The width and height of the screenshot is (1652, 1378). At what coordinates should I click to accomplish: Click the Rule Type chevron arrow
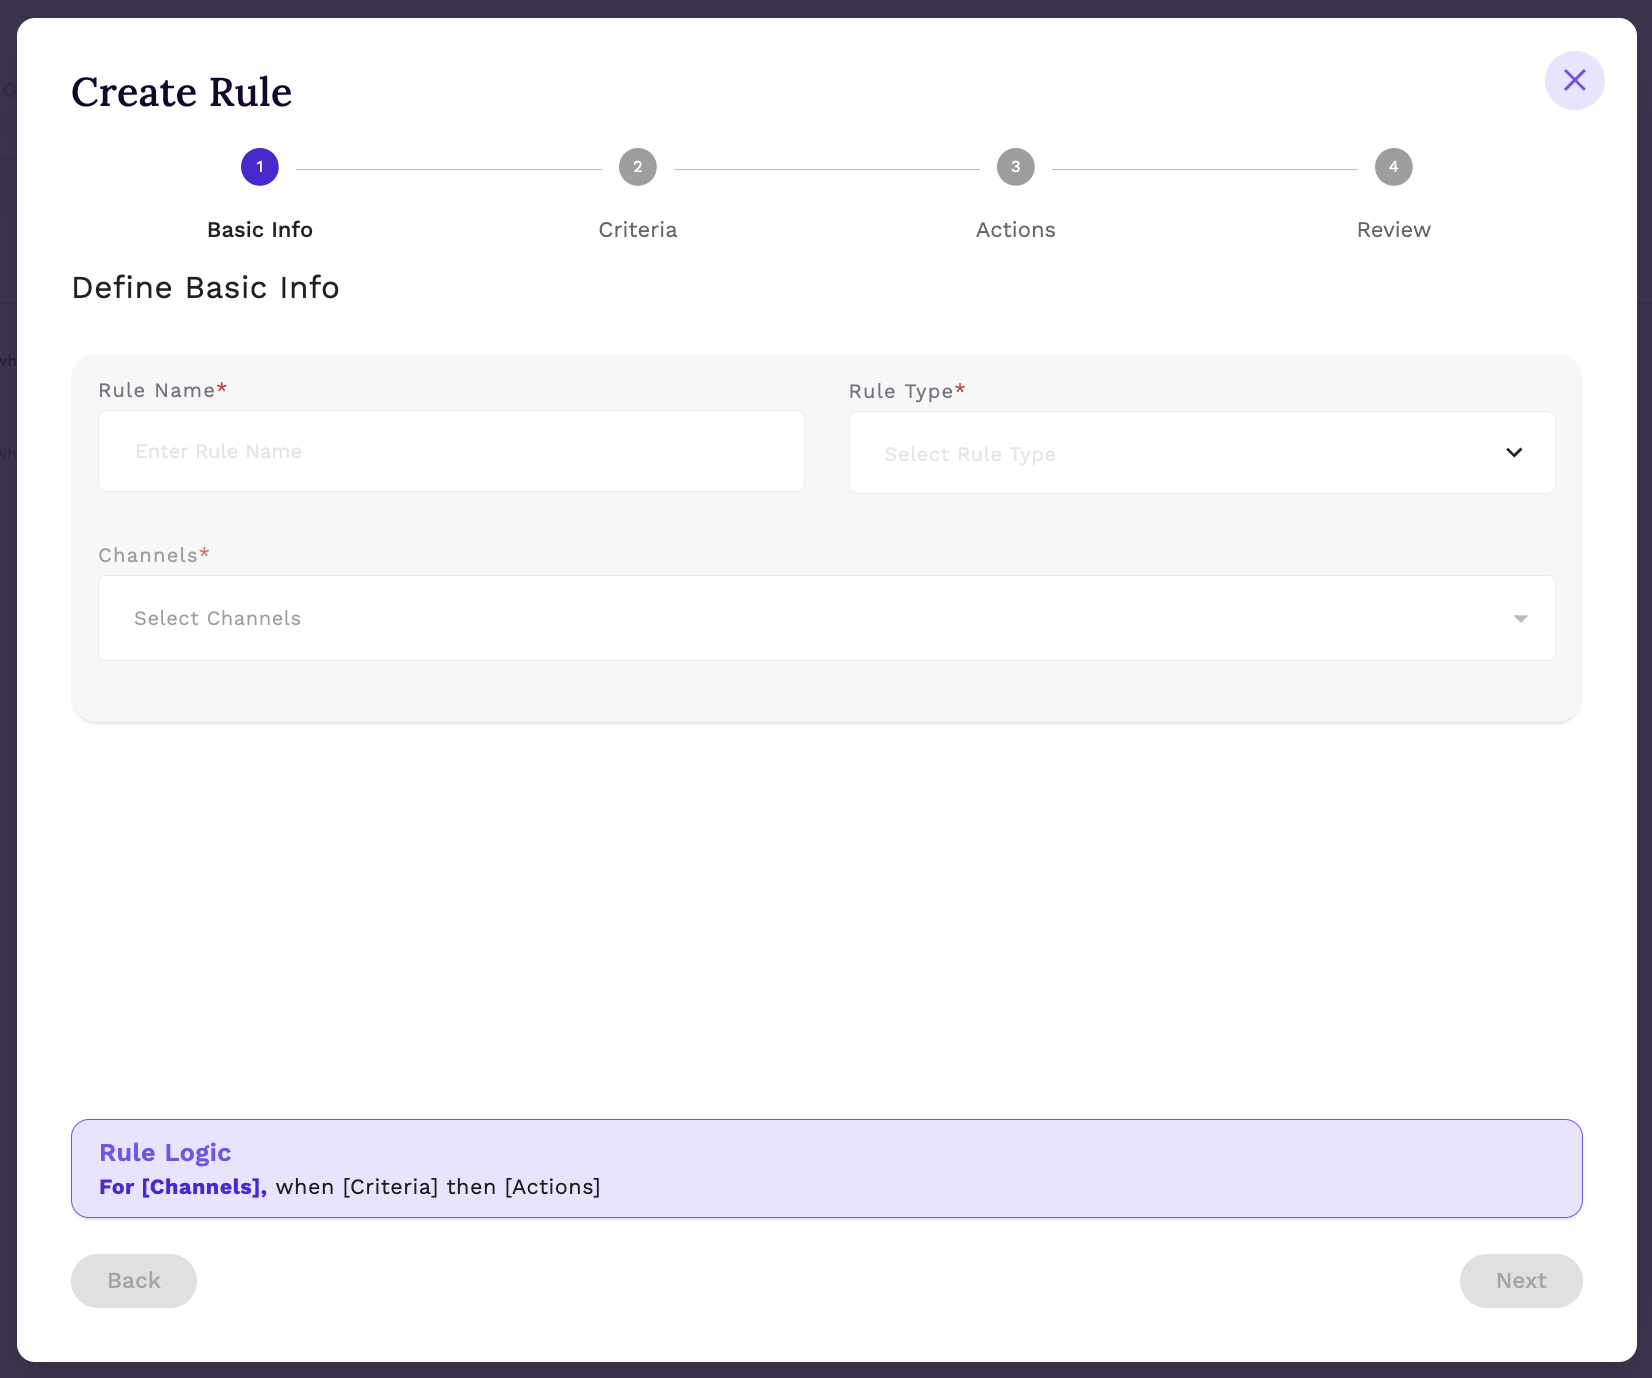1514,453
